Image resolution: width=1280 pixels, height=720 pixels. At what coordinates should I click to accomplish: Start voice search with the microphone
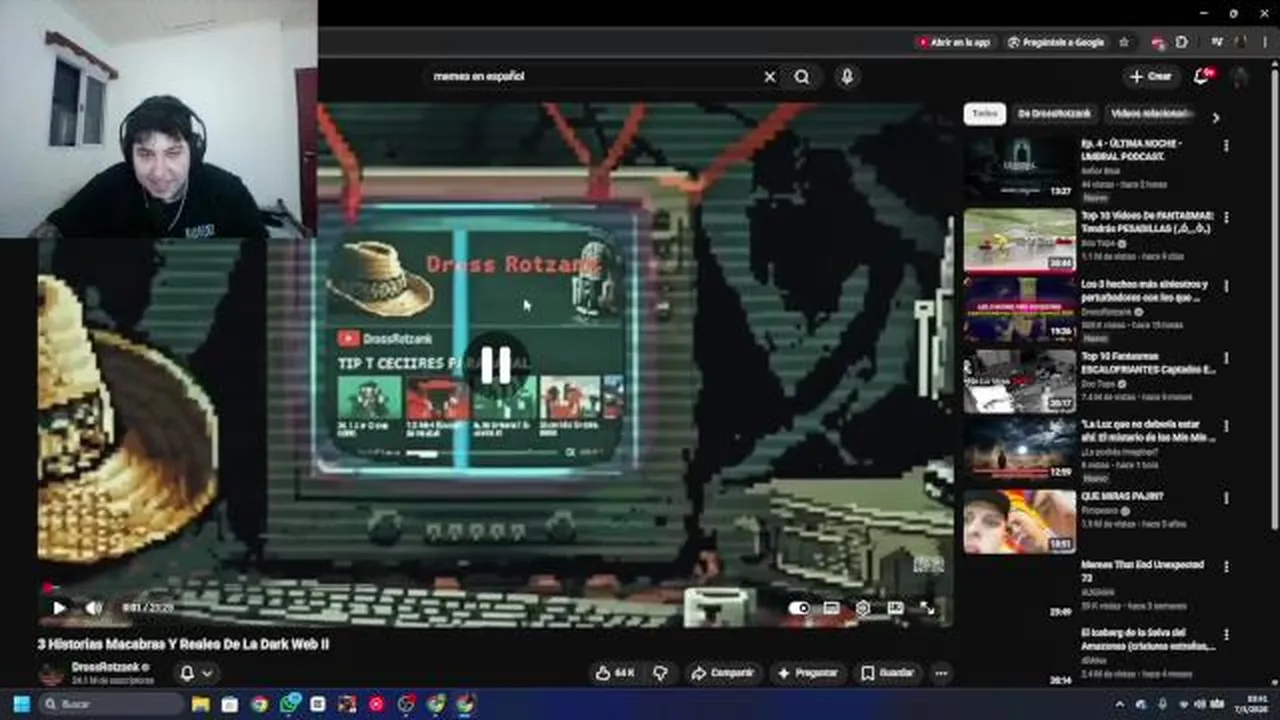(x=847, y=76)
